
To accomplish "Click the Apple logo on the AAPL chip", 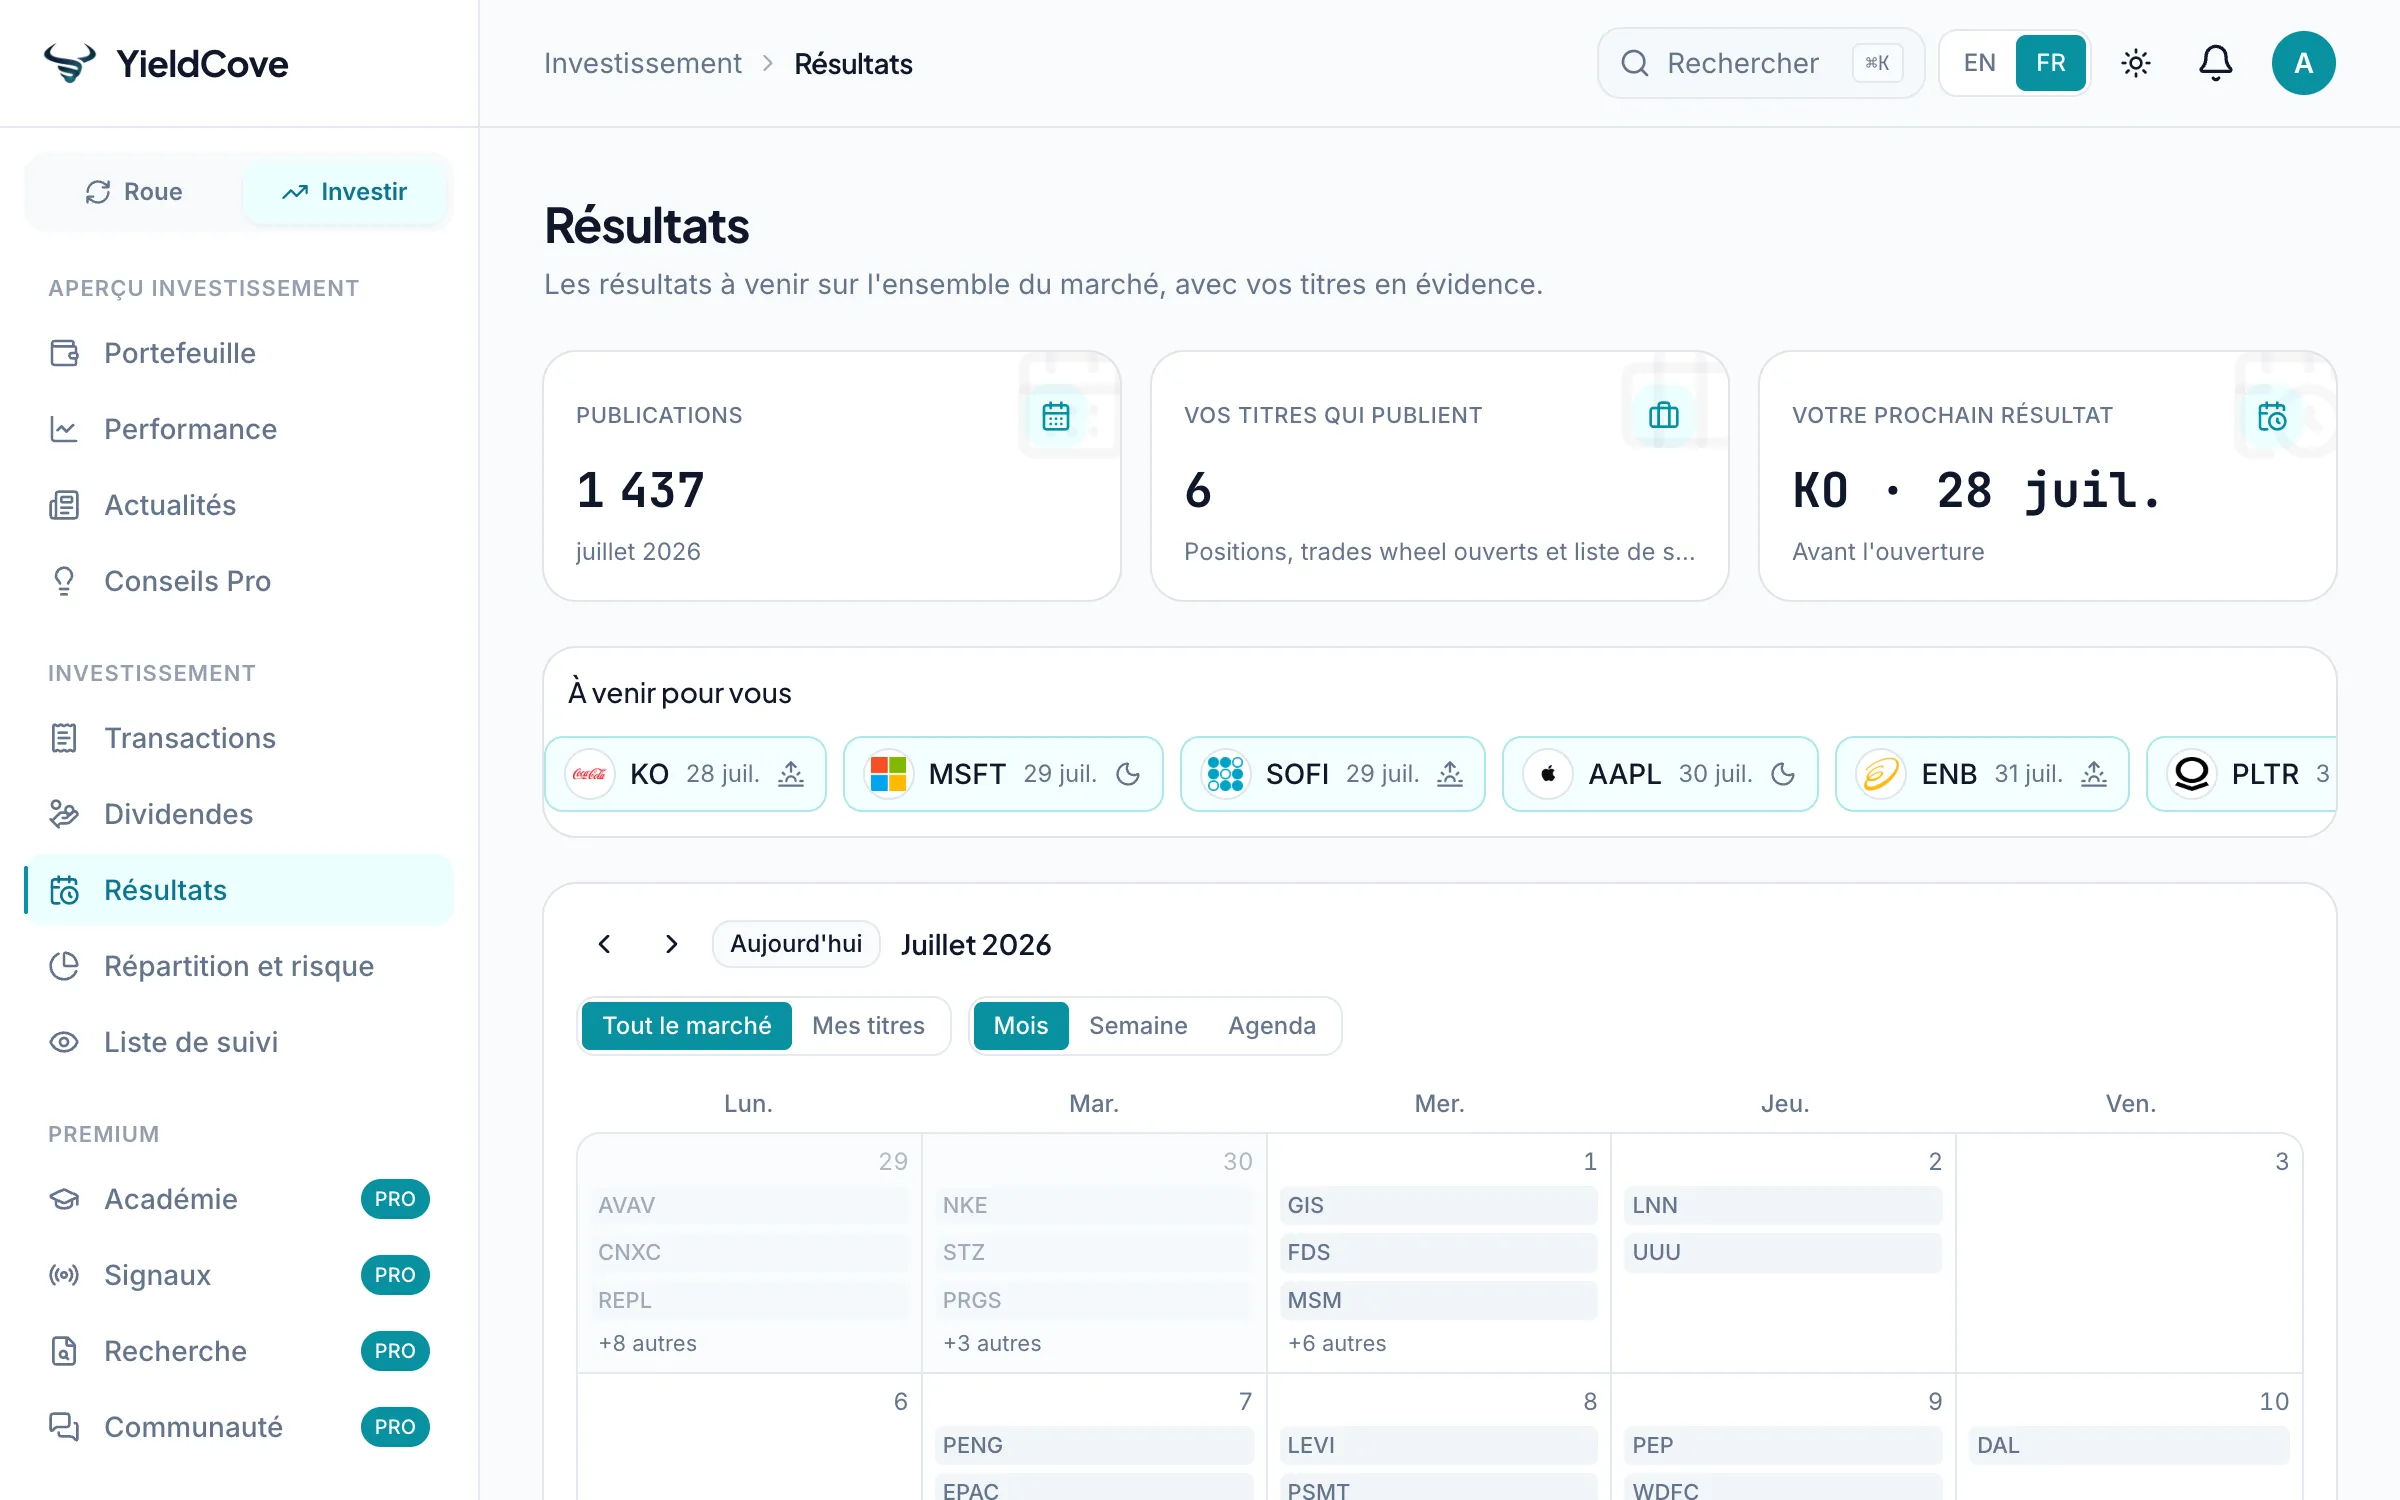I will 1548,774.
